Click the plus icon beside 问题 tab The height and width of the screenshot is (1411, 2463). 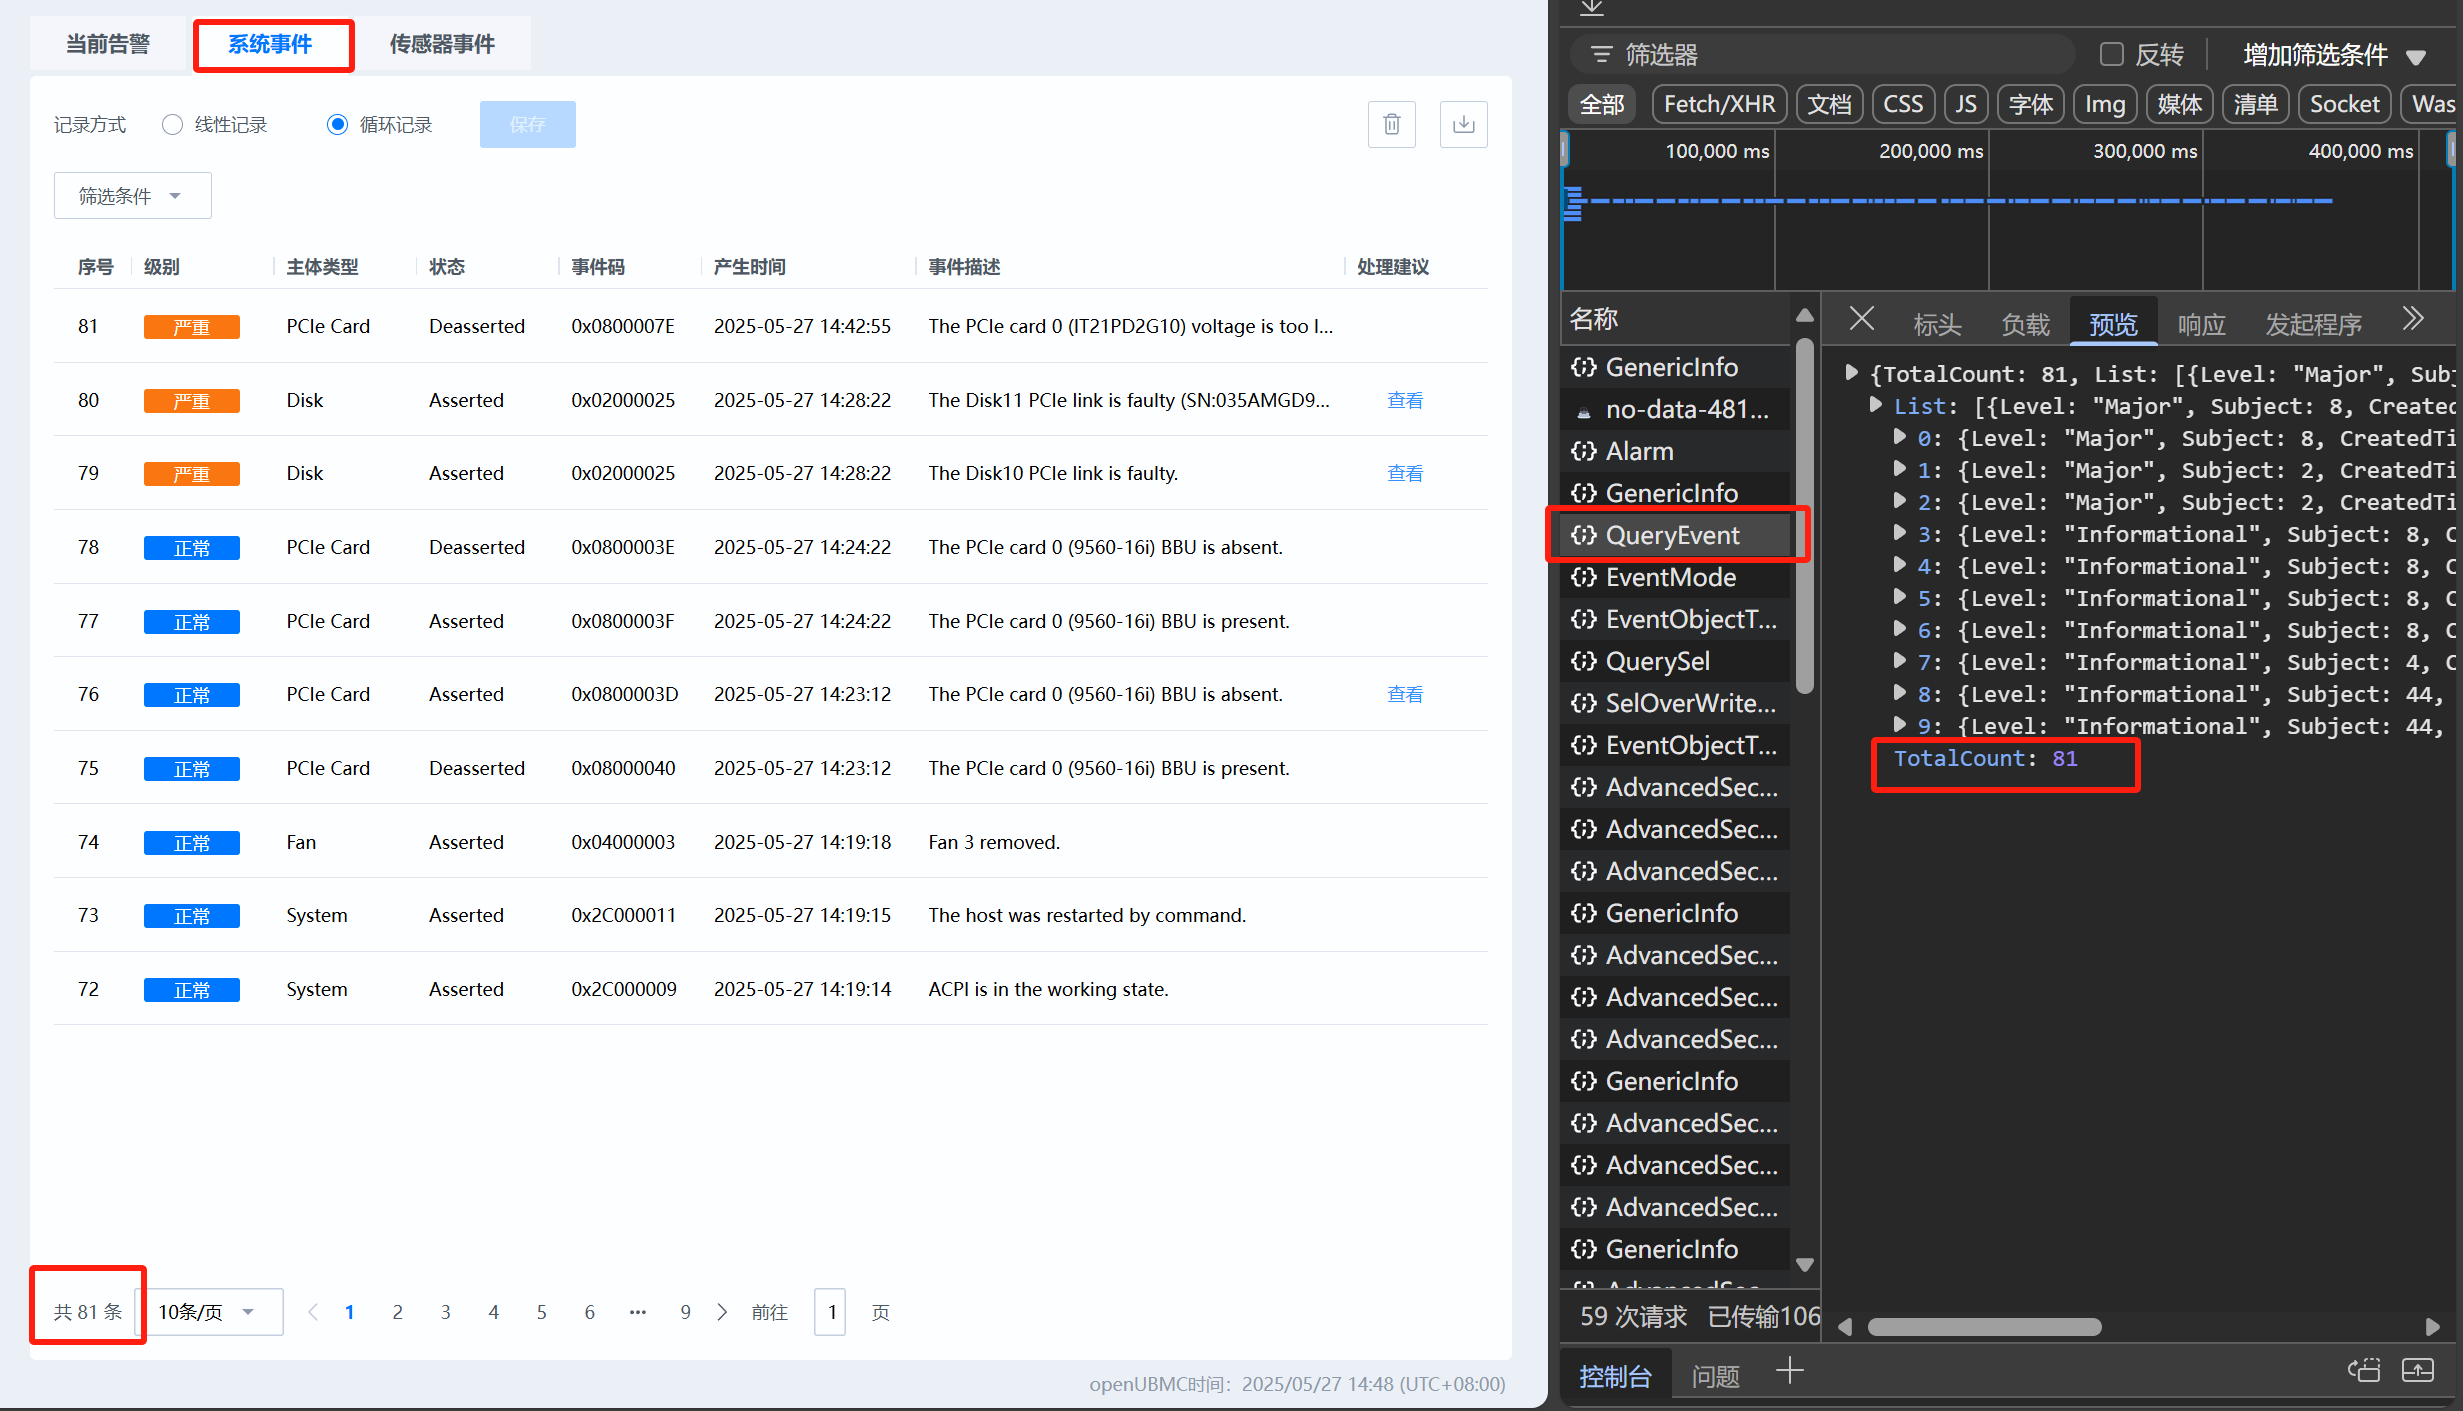coord(1790,1370)
